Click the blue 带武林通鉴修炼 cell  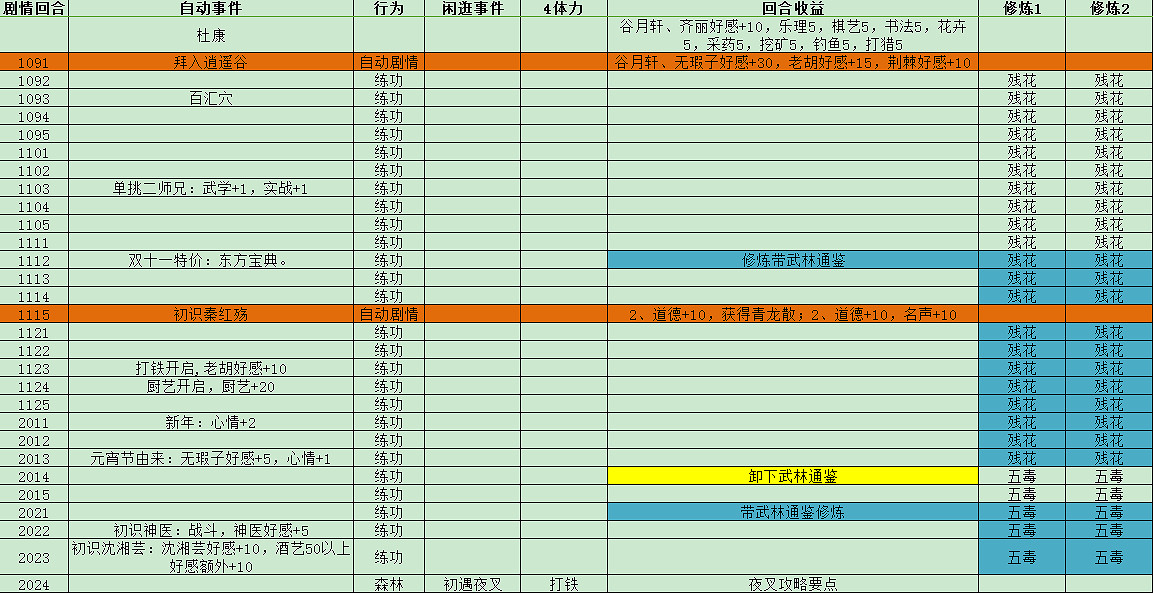793,513
